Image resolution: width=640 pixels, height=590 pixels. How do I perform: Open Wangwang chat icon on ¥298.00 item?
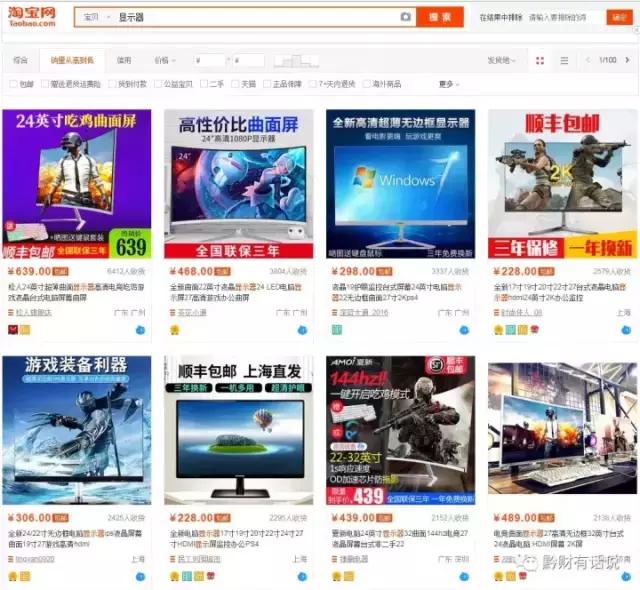[464, 330]
